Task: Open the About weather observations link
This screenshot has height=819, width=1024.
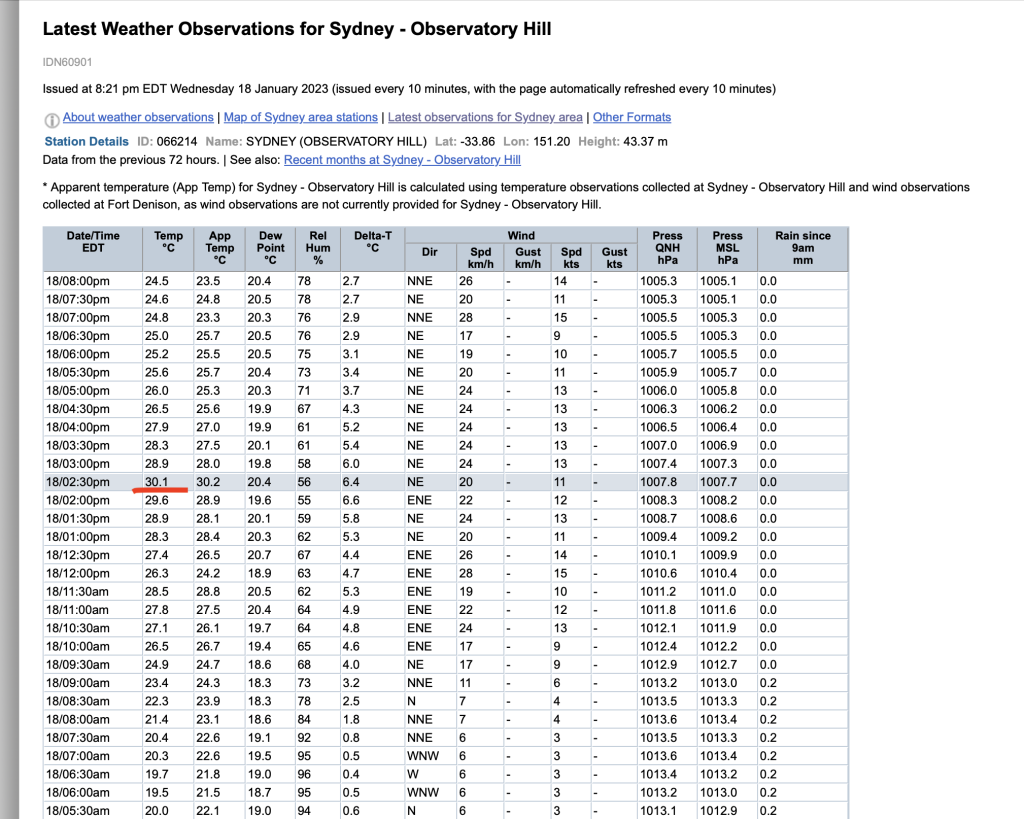Action: (138, 118)
